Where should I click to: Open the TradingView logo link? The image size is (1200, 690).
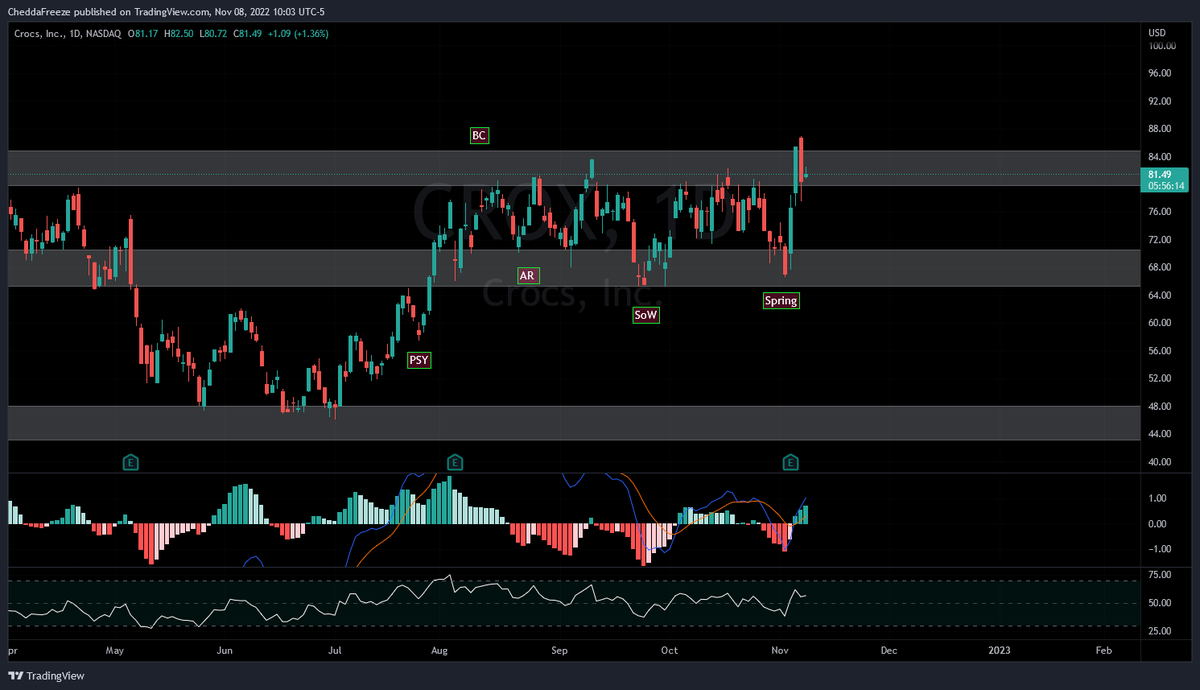click(48, 676)
